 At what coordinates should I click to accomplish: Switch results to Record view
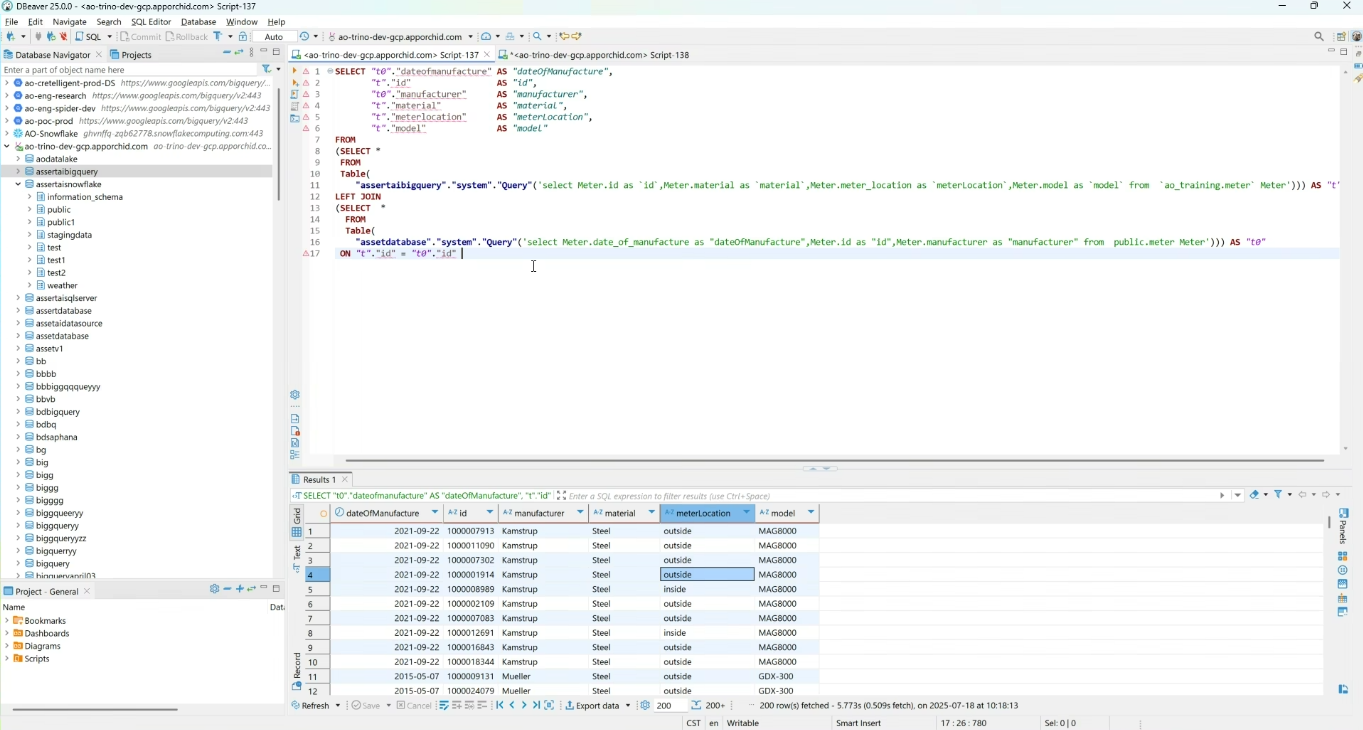(x=297, y=665)
